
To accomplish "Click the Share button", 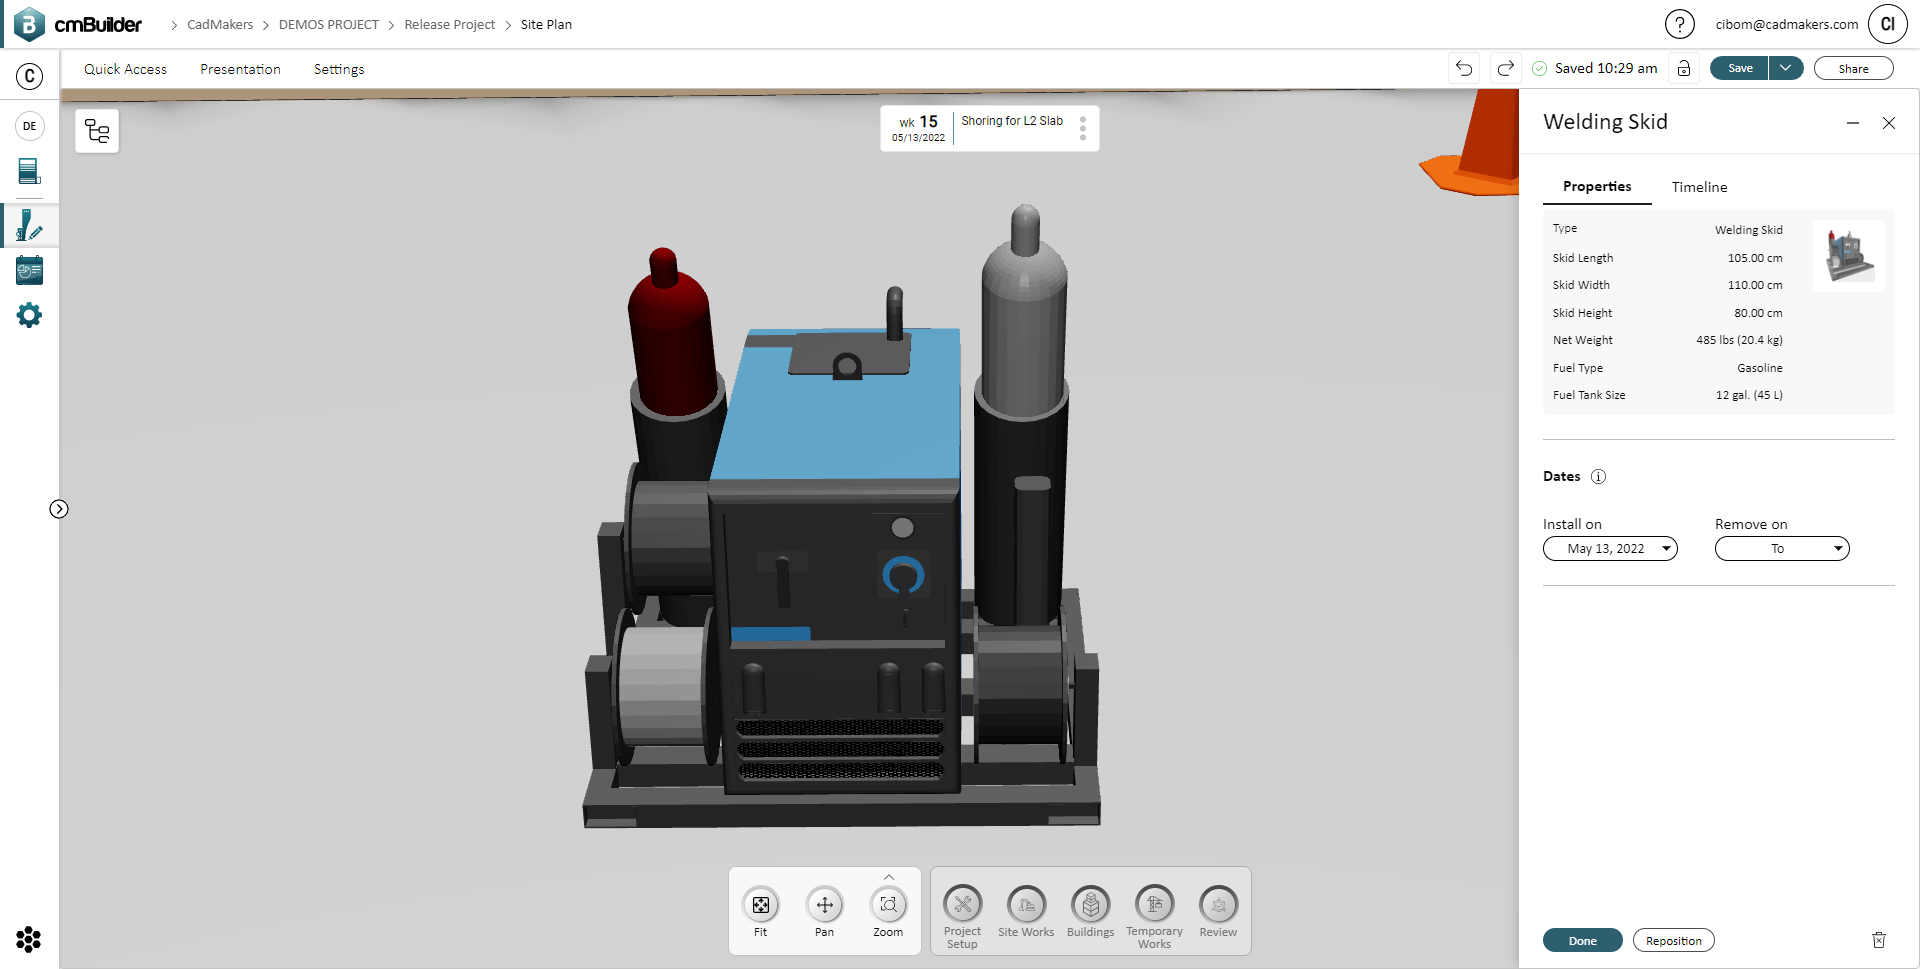I will point(1853,68).
